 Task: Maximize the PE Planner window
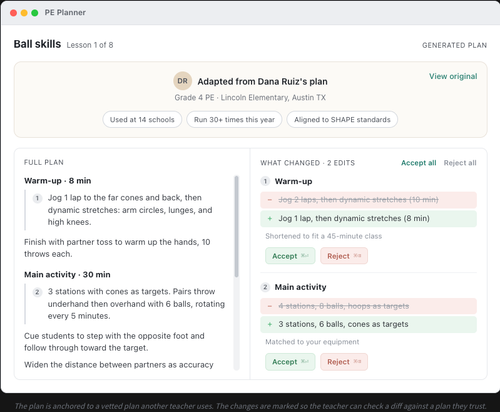click(x=35, y=13)
